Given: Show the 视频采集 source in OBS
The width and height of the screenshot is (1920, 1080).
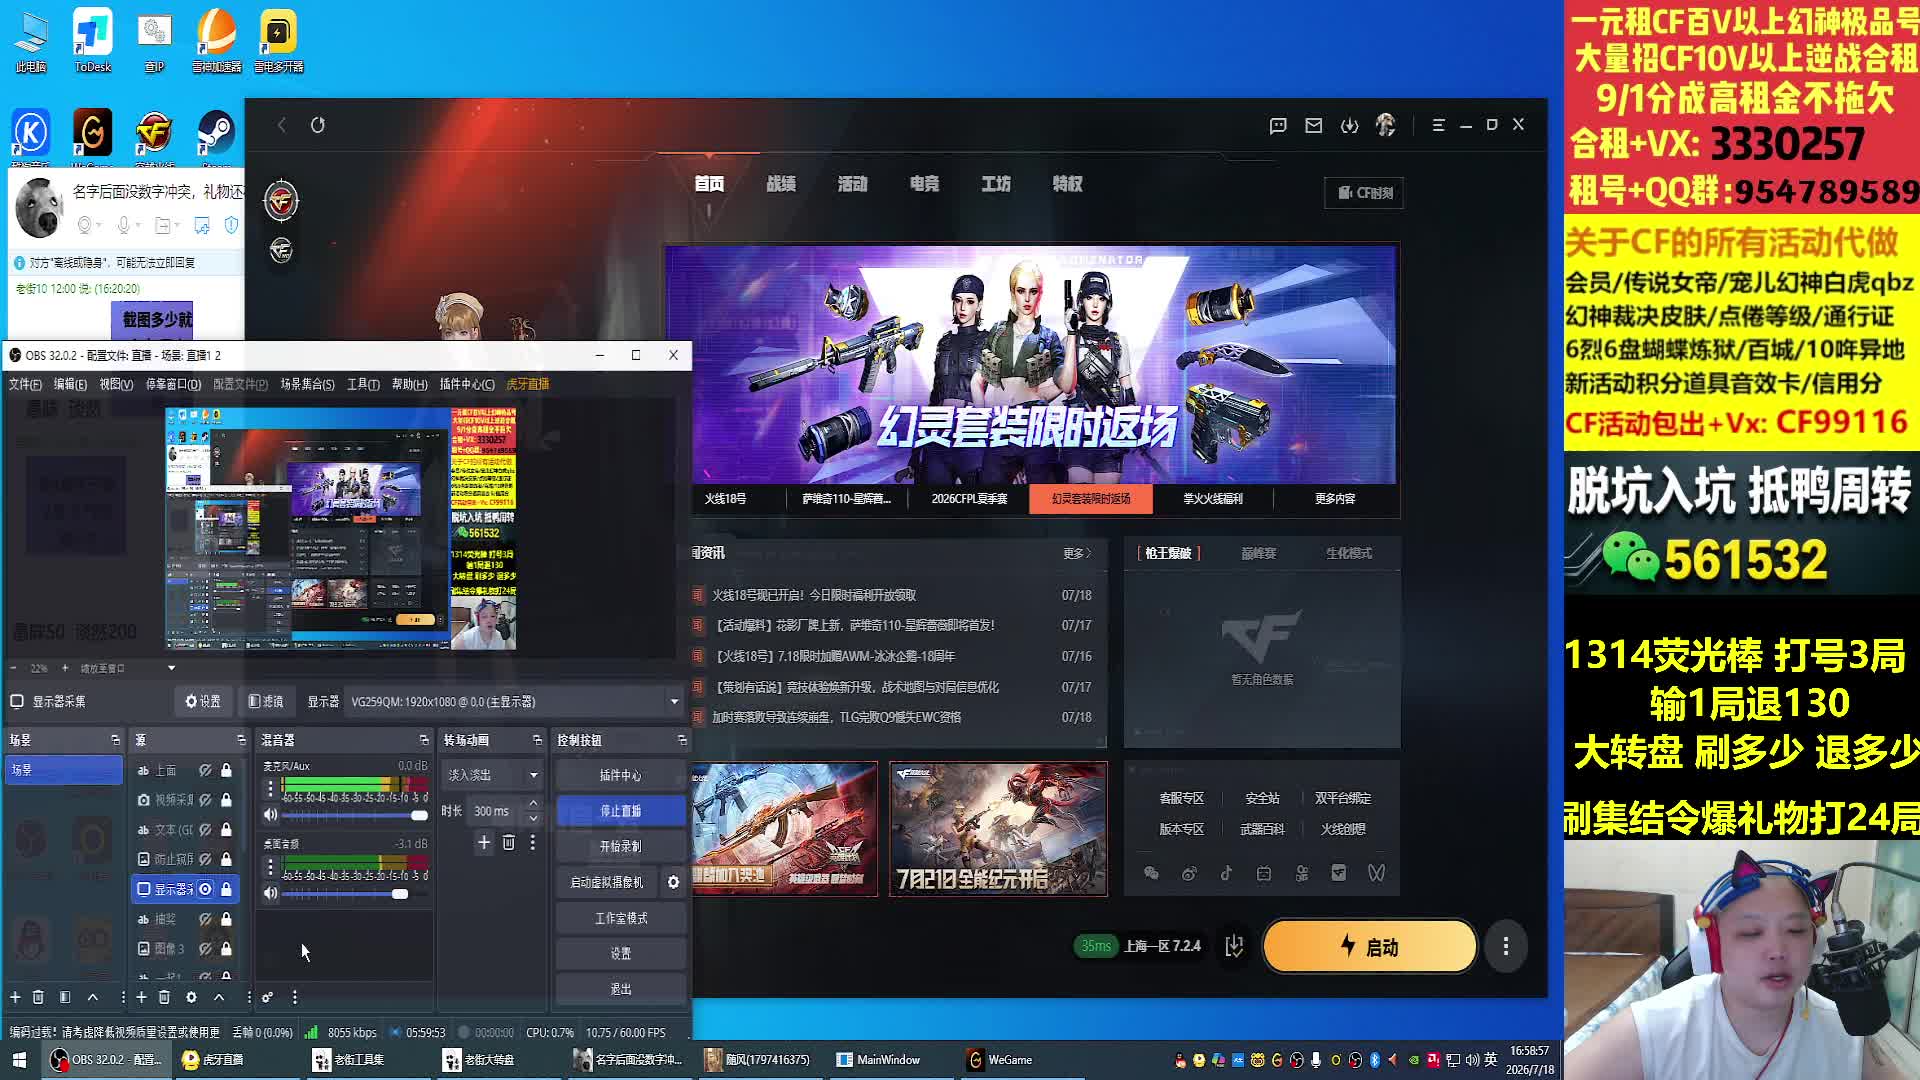Looking at the screenshot, I should [205, 800].
